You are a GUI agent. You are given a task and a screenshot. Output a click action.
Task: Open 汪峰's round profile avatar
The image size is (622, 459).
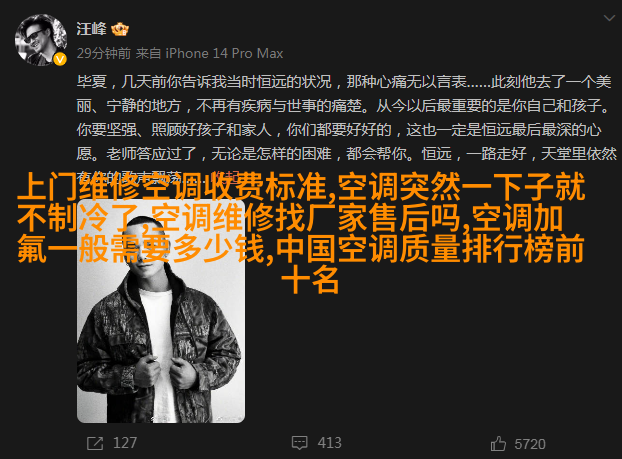41,40
